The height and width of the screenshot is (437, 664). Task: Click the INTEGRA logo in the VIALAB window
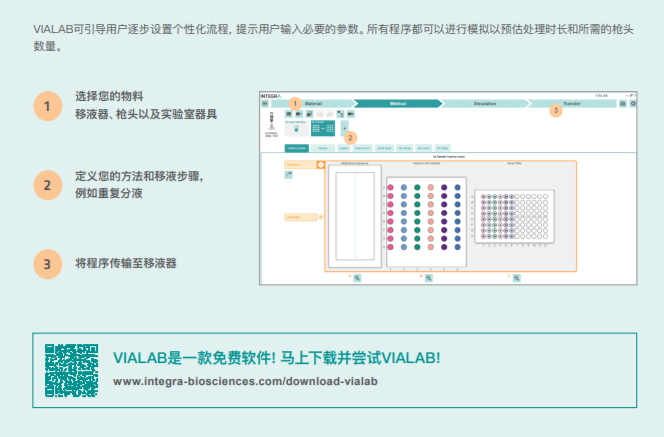pos(271,96)
